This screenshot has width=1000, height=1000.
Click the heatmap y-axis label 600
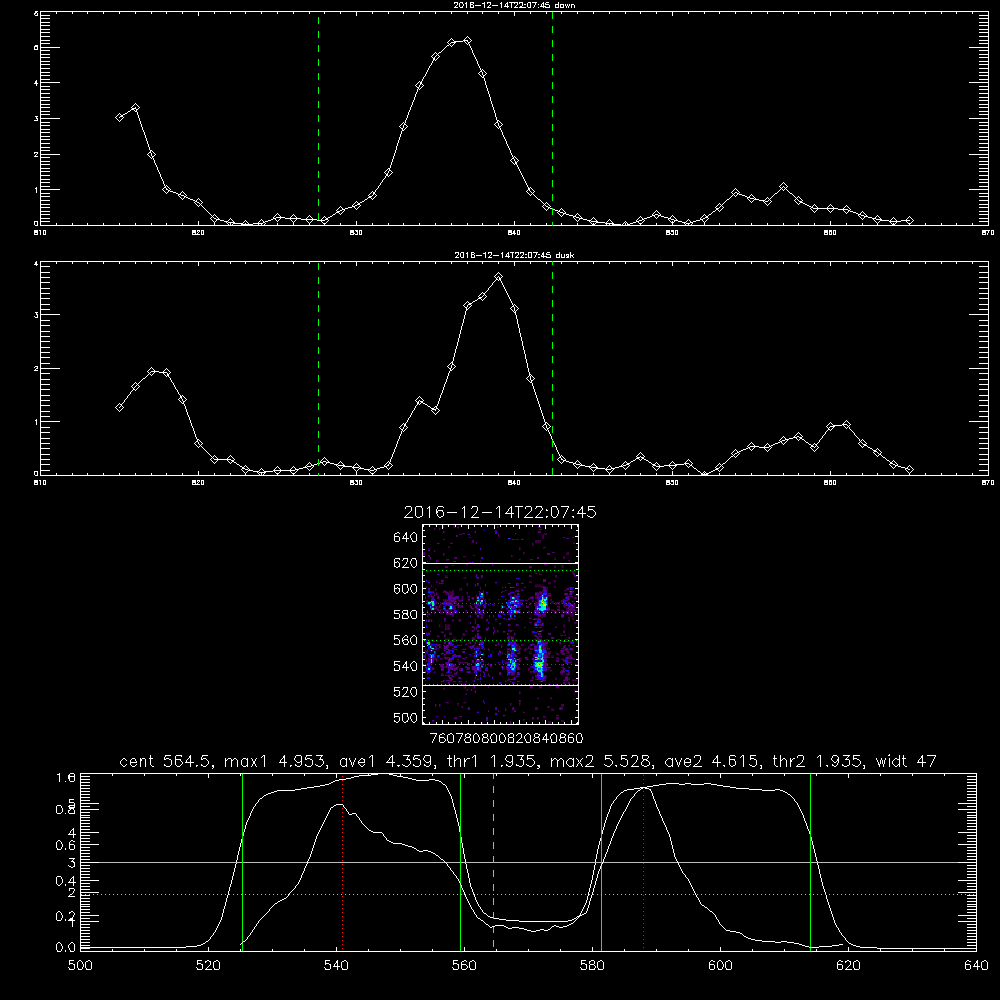tap(406, 589)
